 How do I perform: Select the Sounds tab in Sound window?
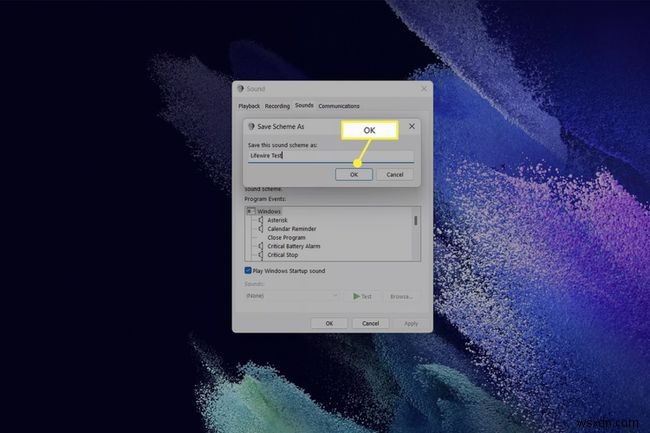[x=304, y=105]
